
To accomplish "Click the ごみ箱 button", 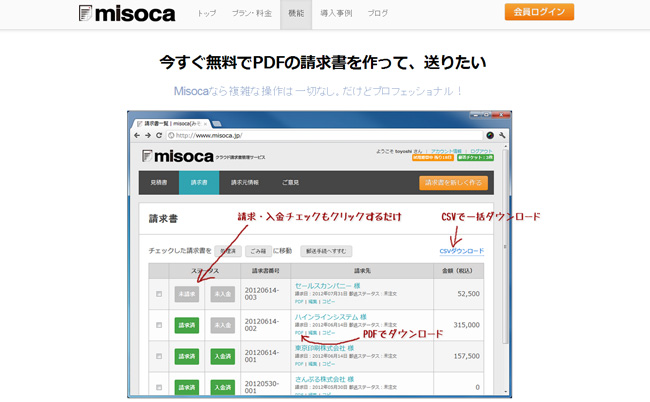I will point(258,251).
